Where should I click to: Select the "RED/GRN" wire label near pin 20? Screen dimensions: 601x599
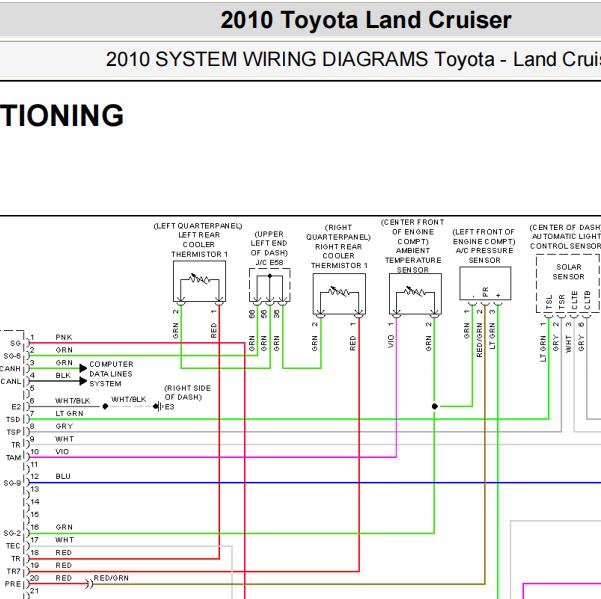pos(111,578)
